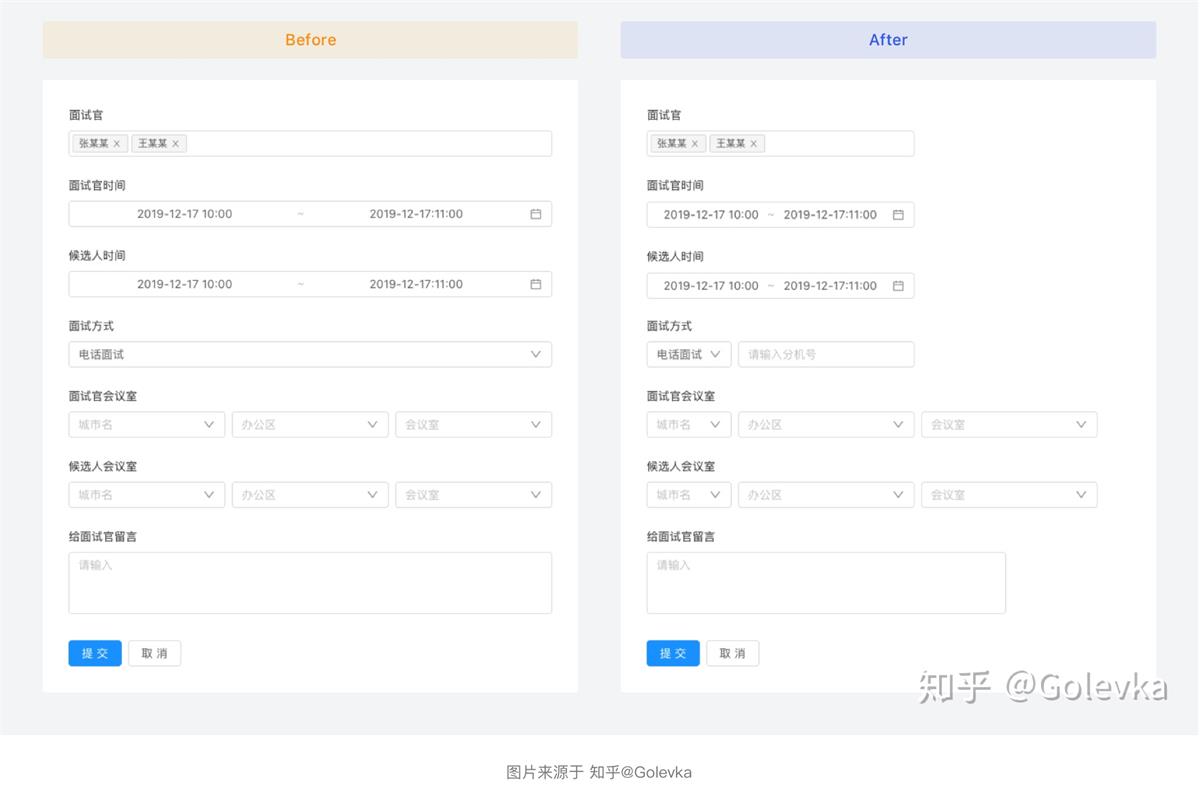
Task: Click start date of 候选人时间 in Before
Action: pos(184,284)
